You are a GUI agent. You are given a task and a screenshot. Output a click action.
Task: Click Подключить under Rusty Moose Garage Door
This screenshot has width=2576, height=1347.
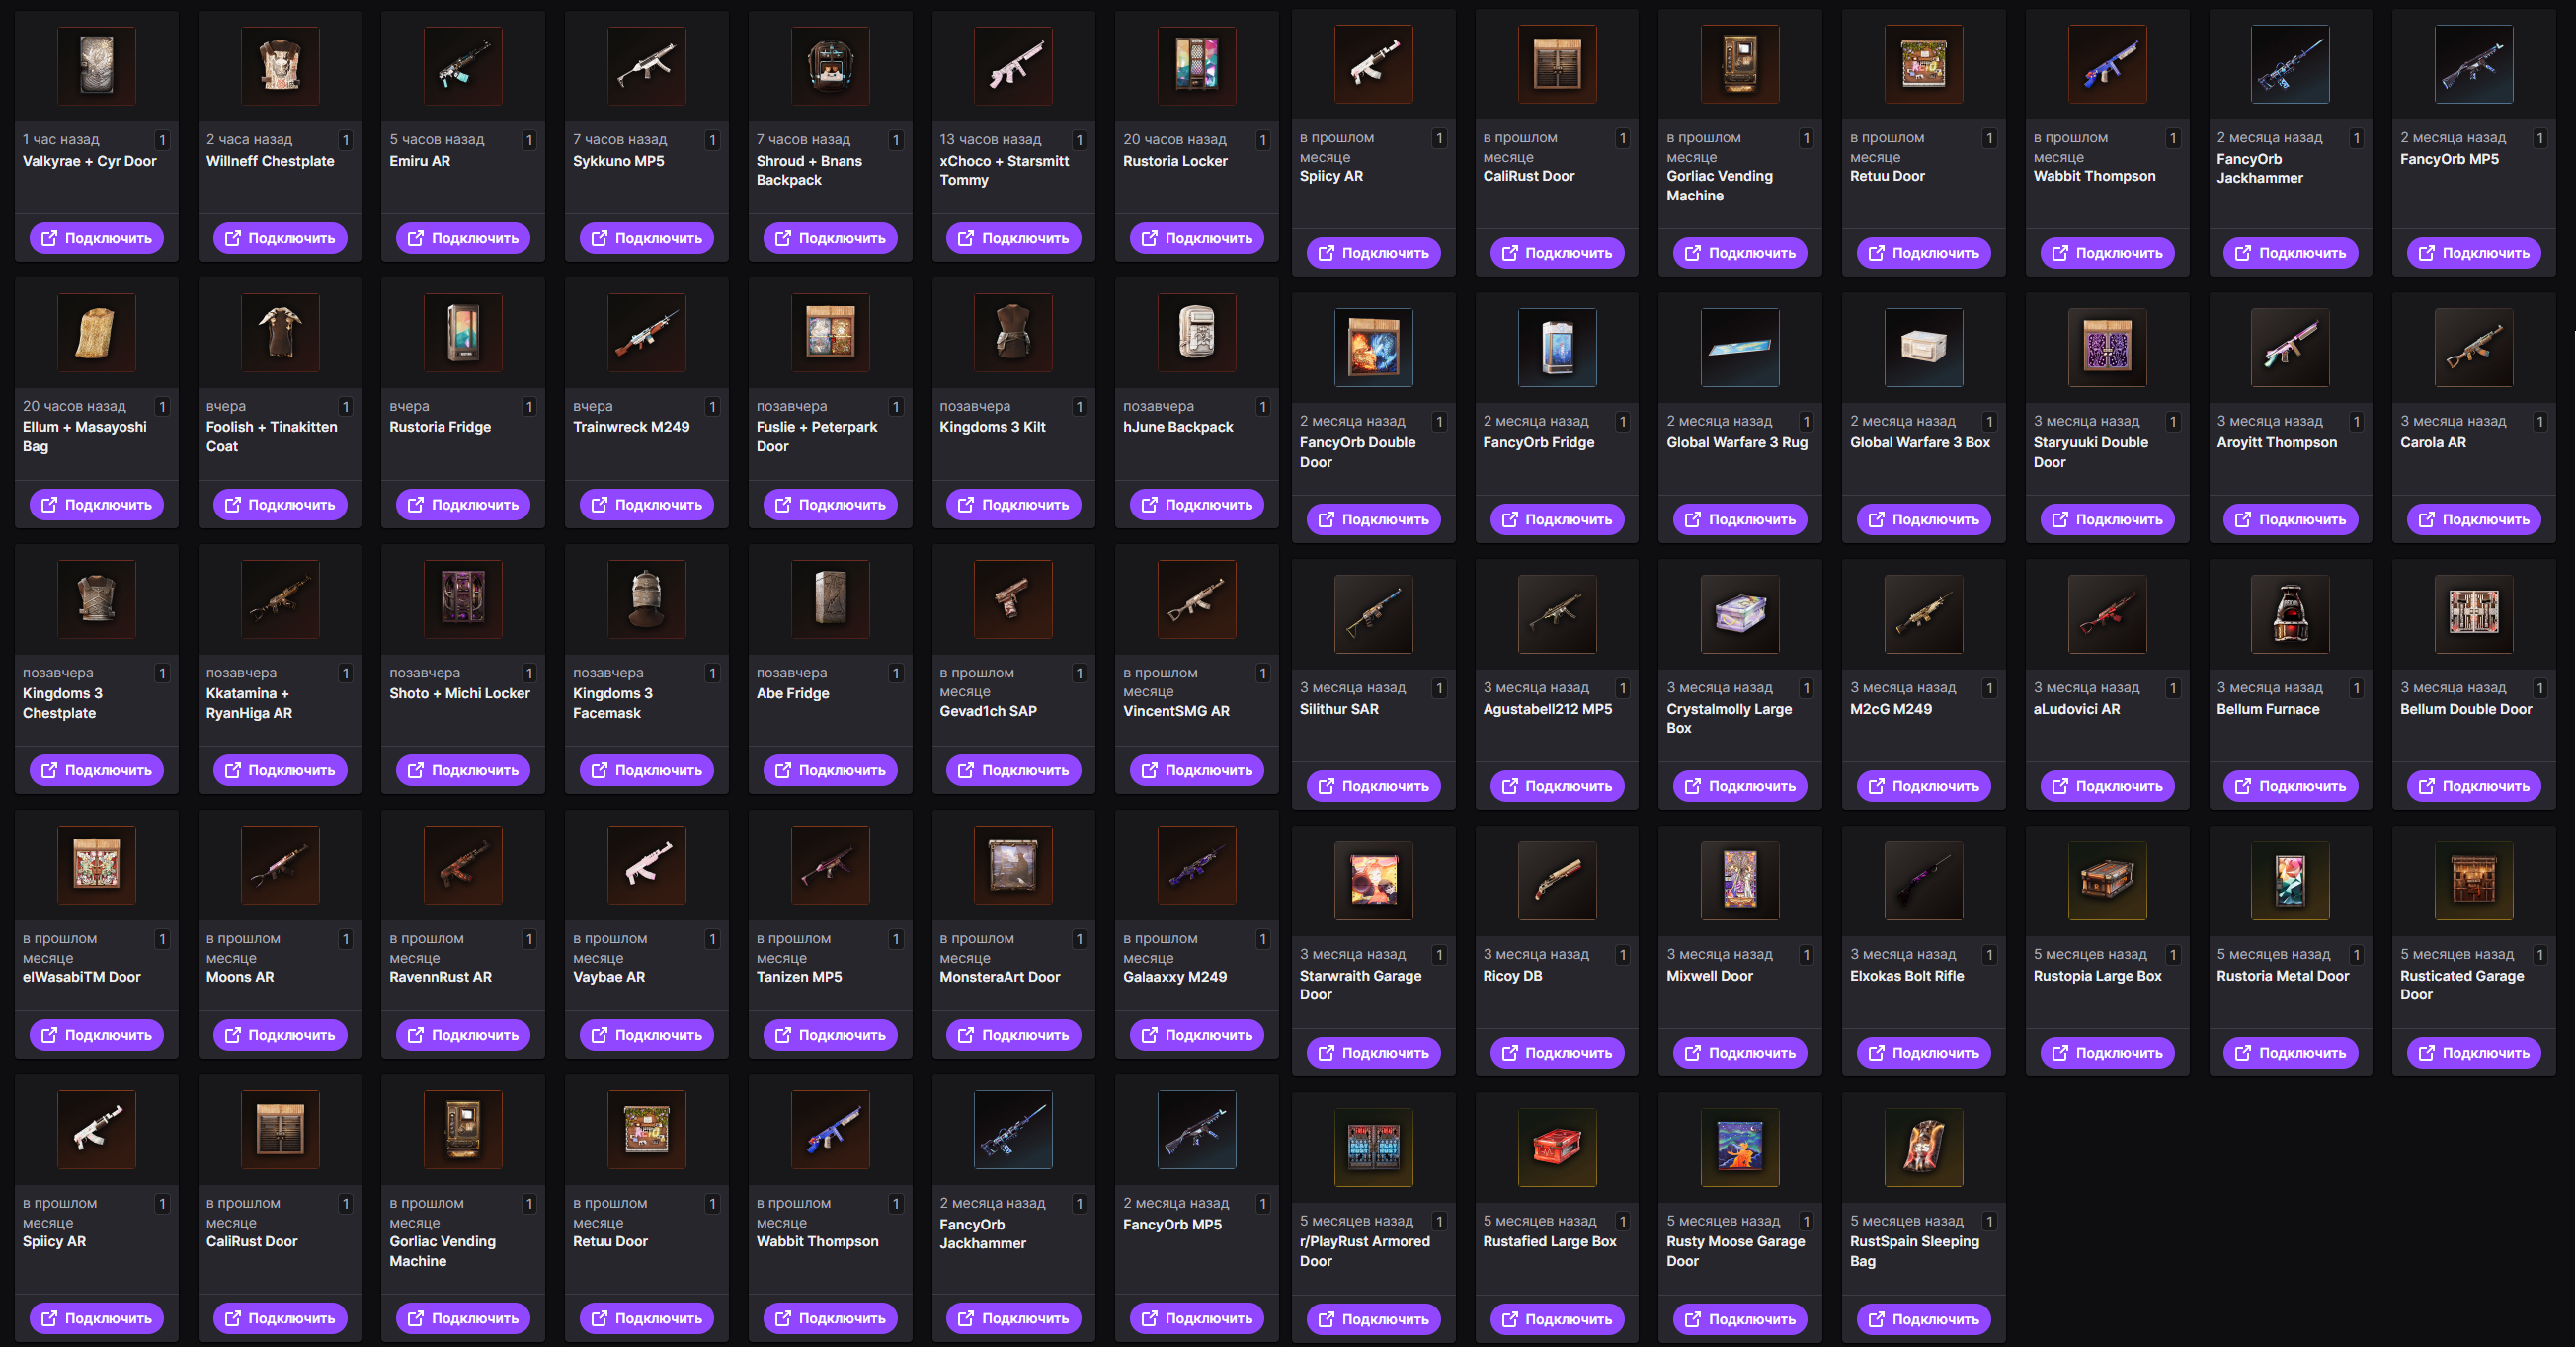[1740, 1319]
